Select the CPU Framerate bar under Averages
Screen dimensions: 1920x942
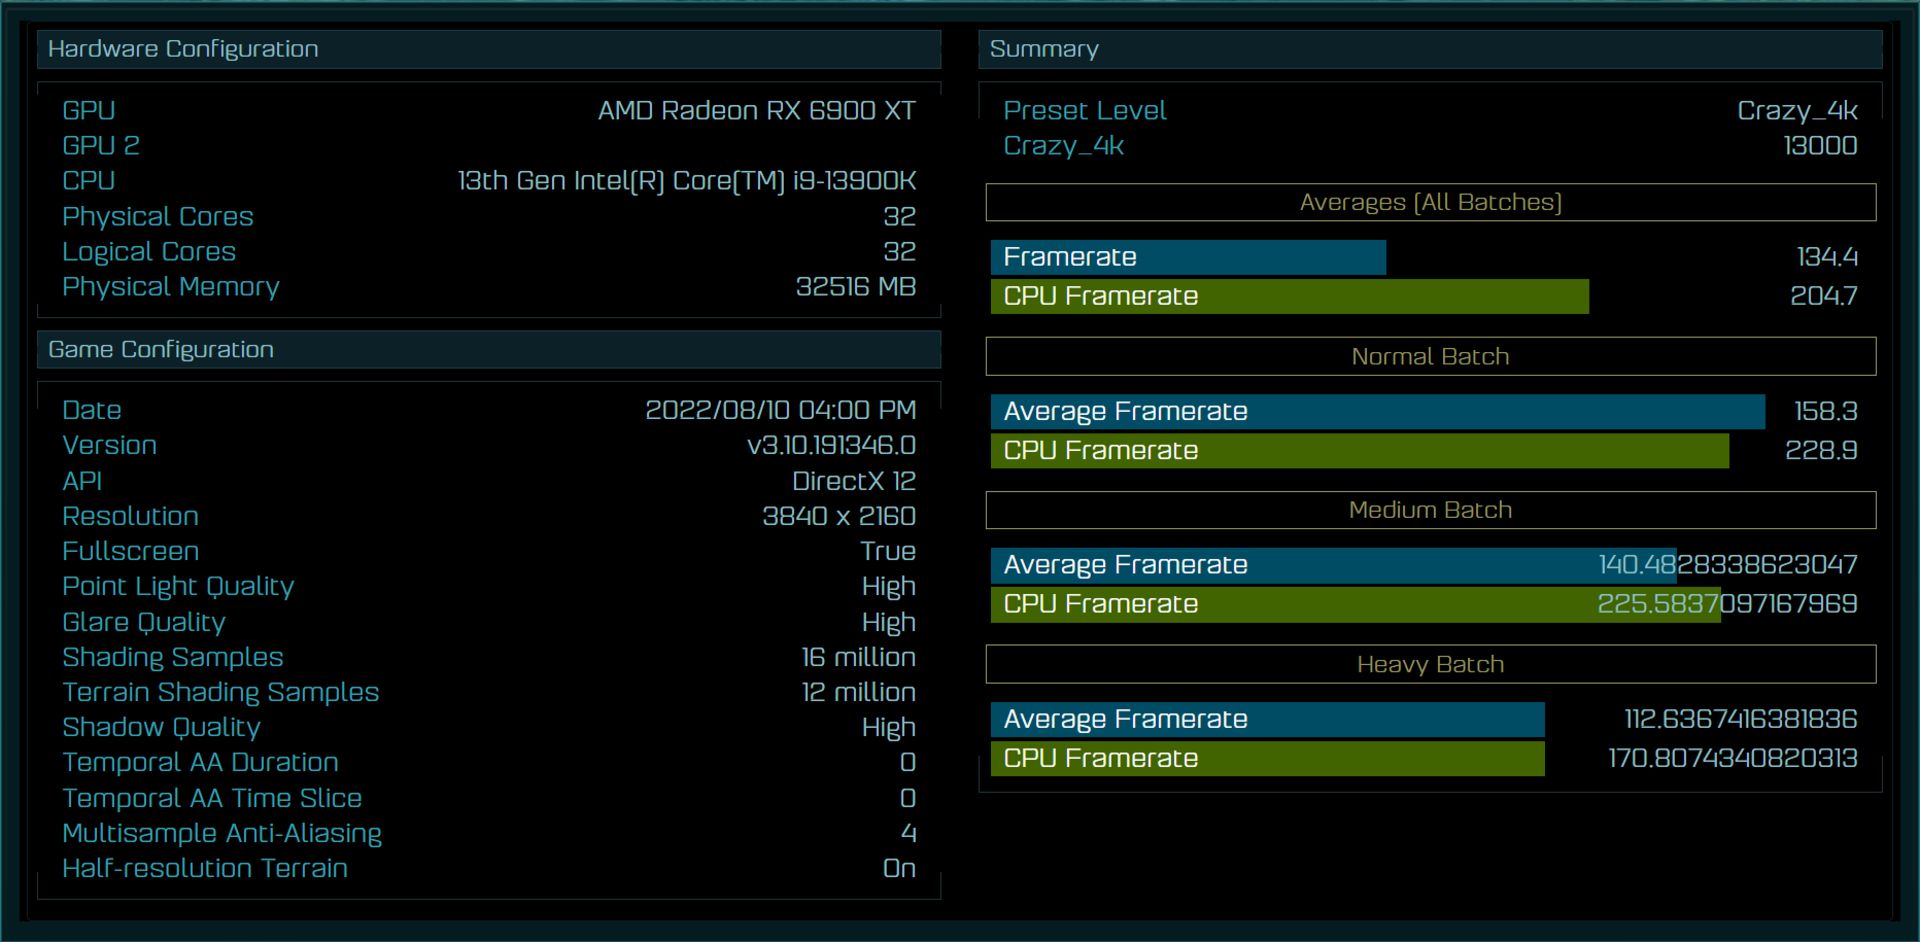pos(1285,296)
